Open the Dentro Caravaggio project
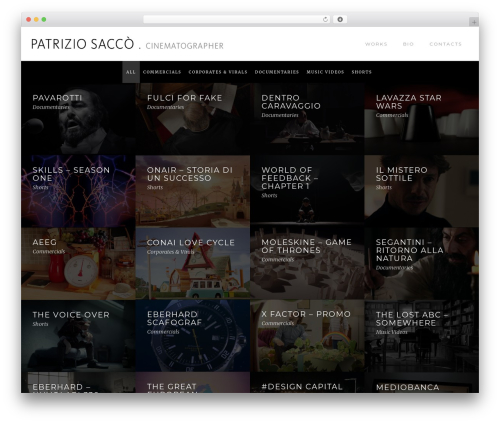Screen dimensions: 500x423 point(307,119)
